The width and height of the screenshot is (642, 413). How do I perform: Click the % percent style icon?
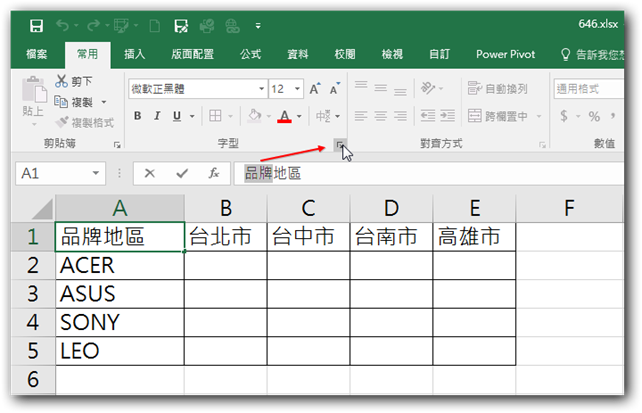click(x=594, y=116)
